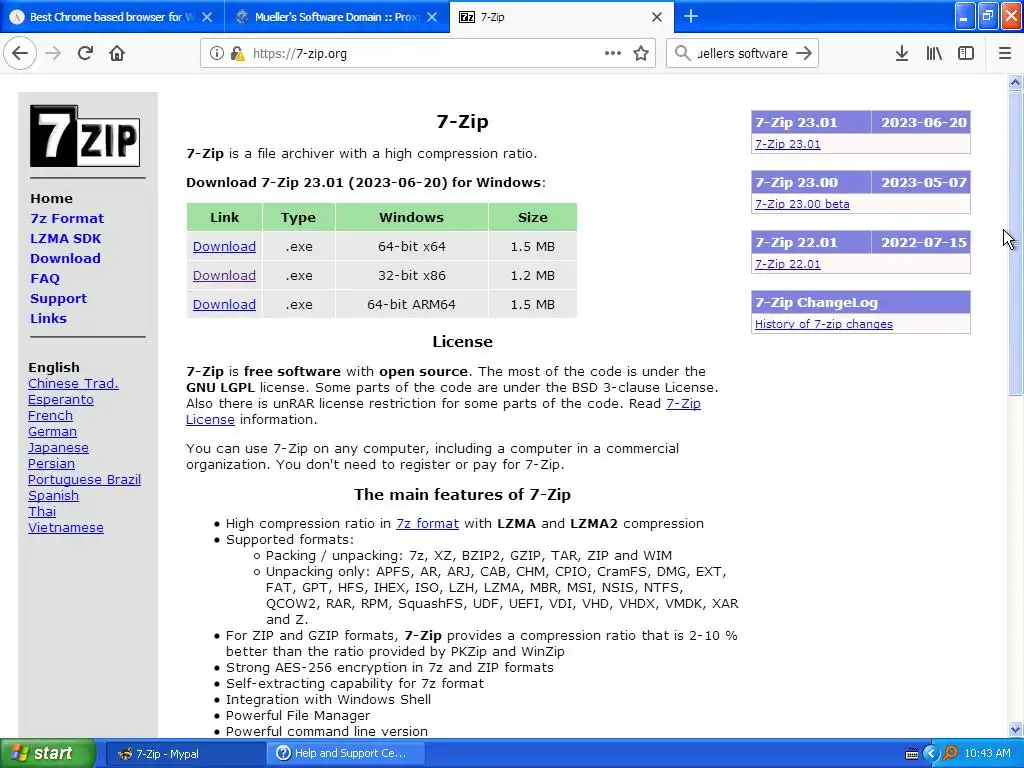Image resolution: width=1024 pixels, height=768 pixels.
Task: Go to the browser home page
Action: (117, 54)
